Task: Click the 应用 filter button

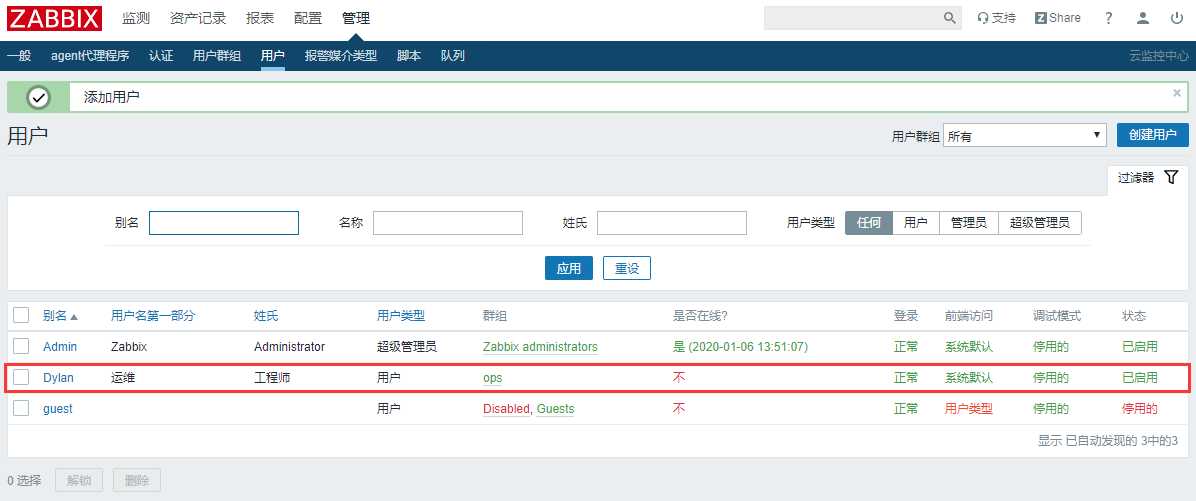Action: pyautogui.click(x=569, y=268)
